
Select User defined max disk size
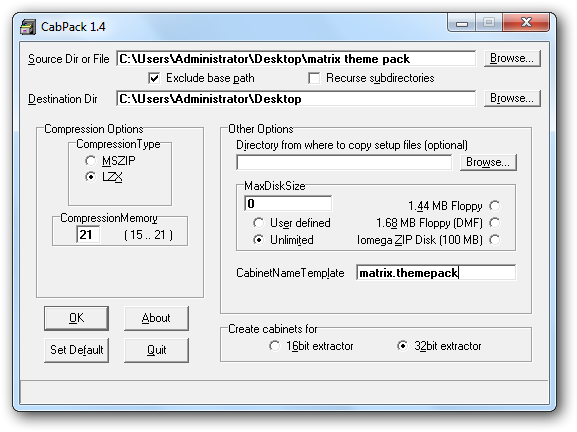point(258,223)
